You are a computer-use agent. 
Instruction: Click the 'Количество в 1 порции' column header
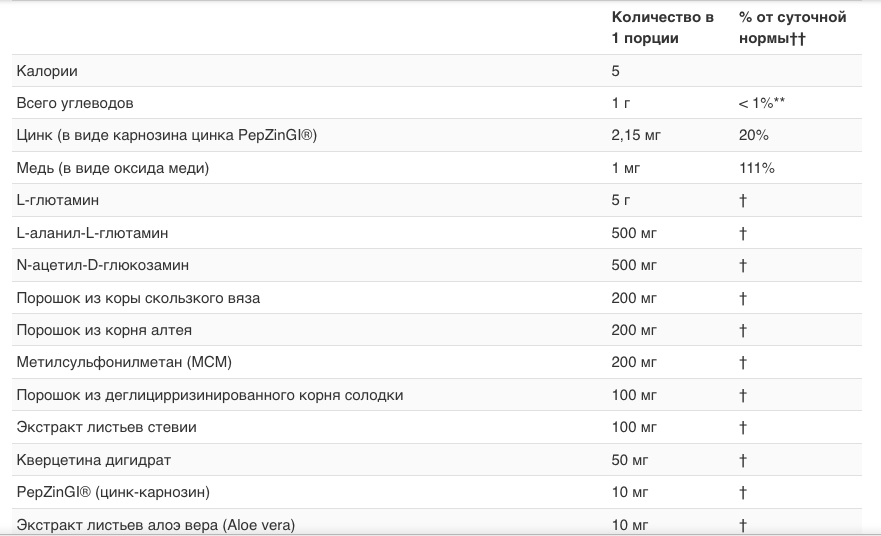662,27
